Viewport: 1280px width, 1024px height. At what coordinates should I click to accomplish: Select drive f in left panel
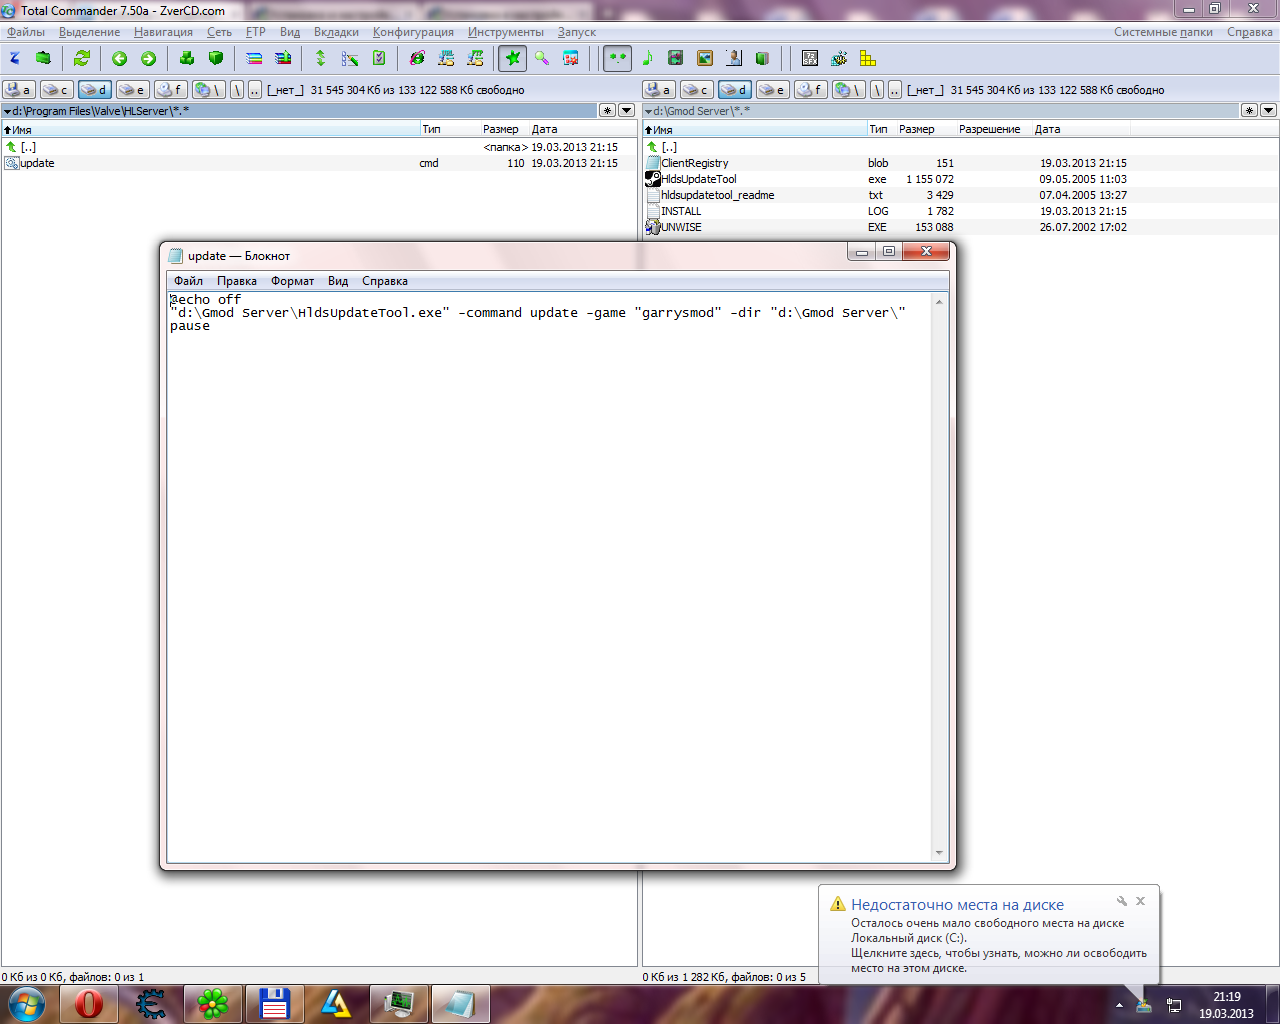[171, 90]
